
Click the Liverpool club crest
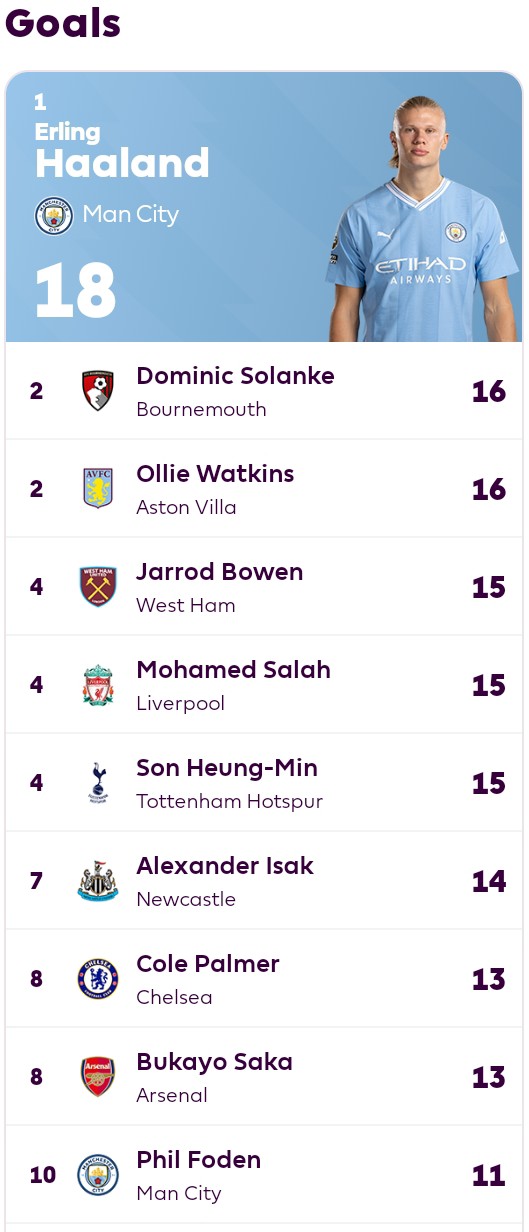pos(98,685)
